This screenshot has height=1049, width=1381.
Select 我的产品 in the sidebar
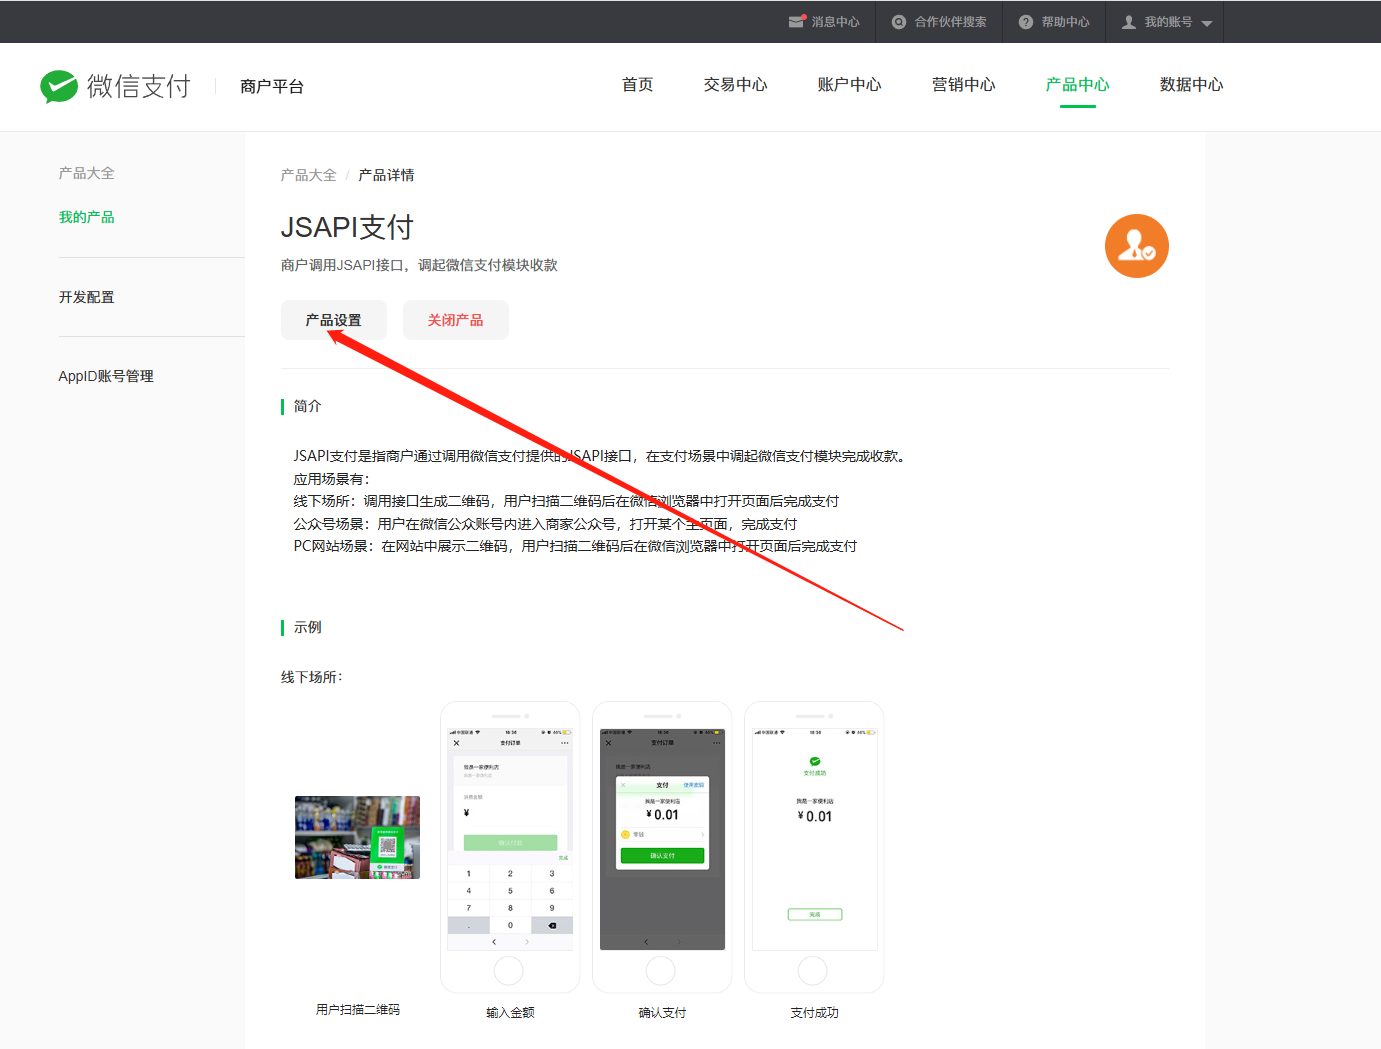[x=87, y=217]
